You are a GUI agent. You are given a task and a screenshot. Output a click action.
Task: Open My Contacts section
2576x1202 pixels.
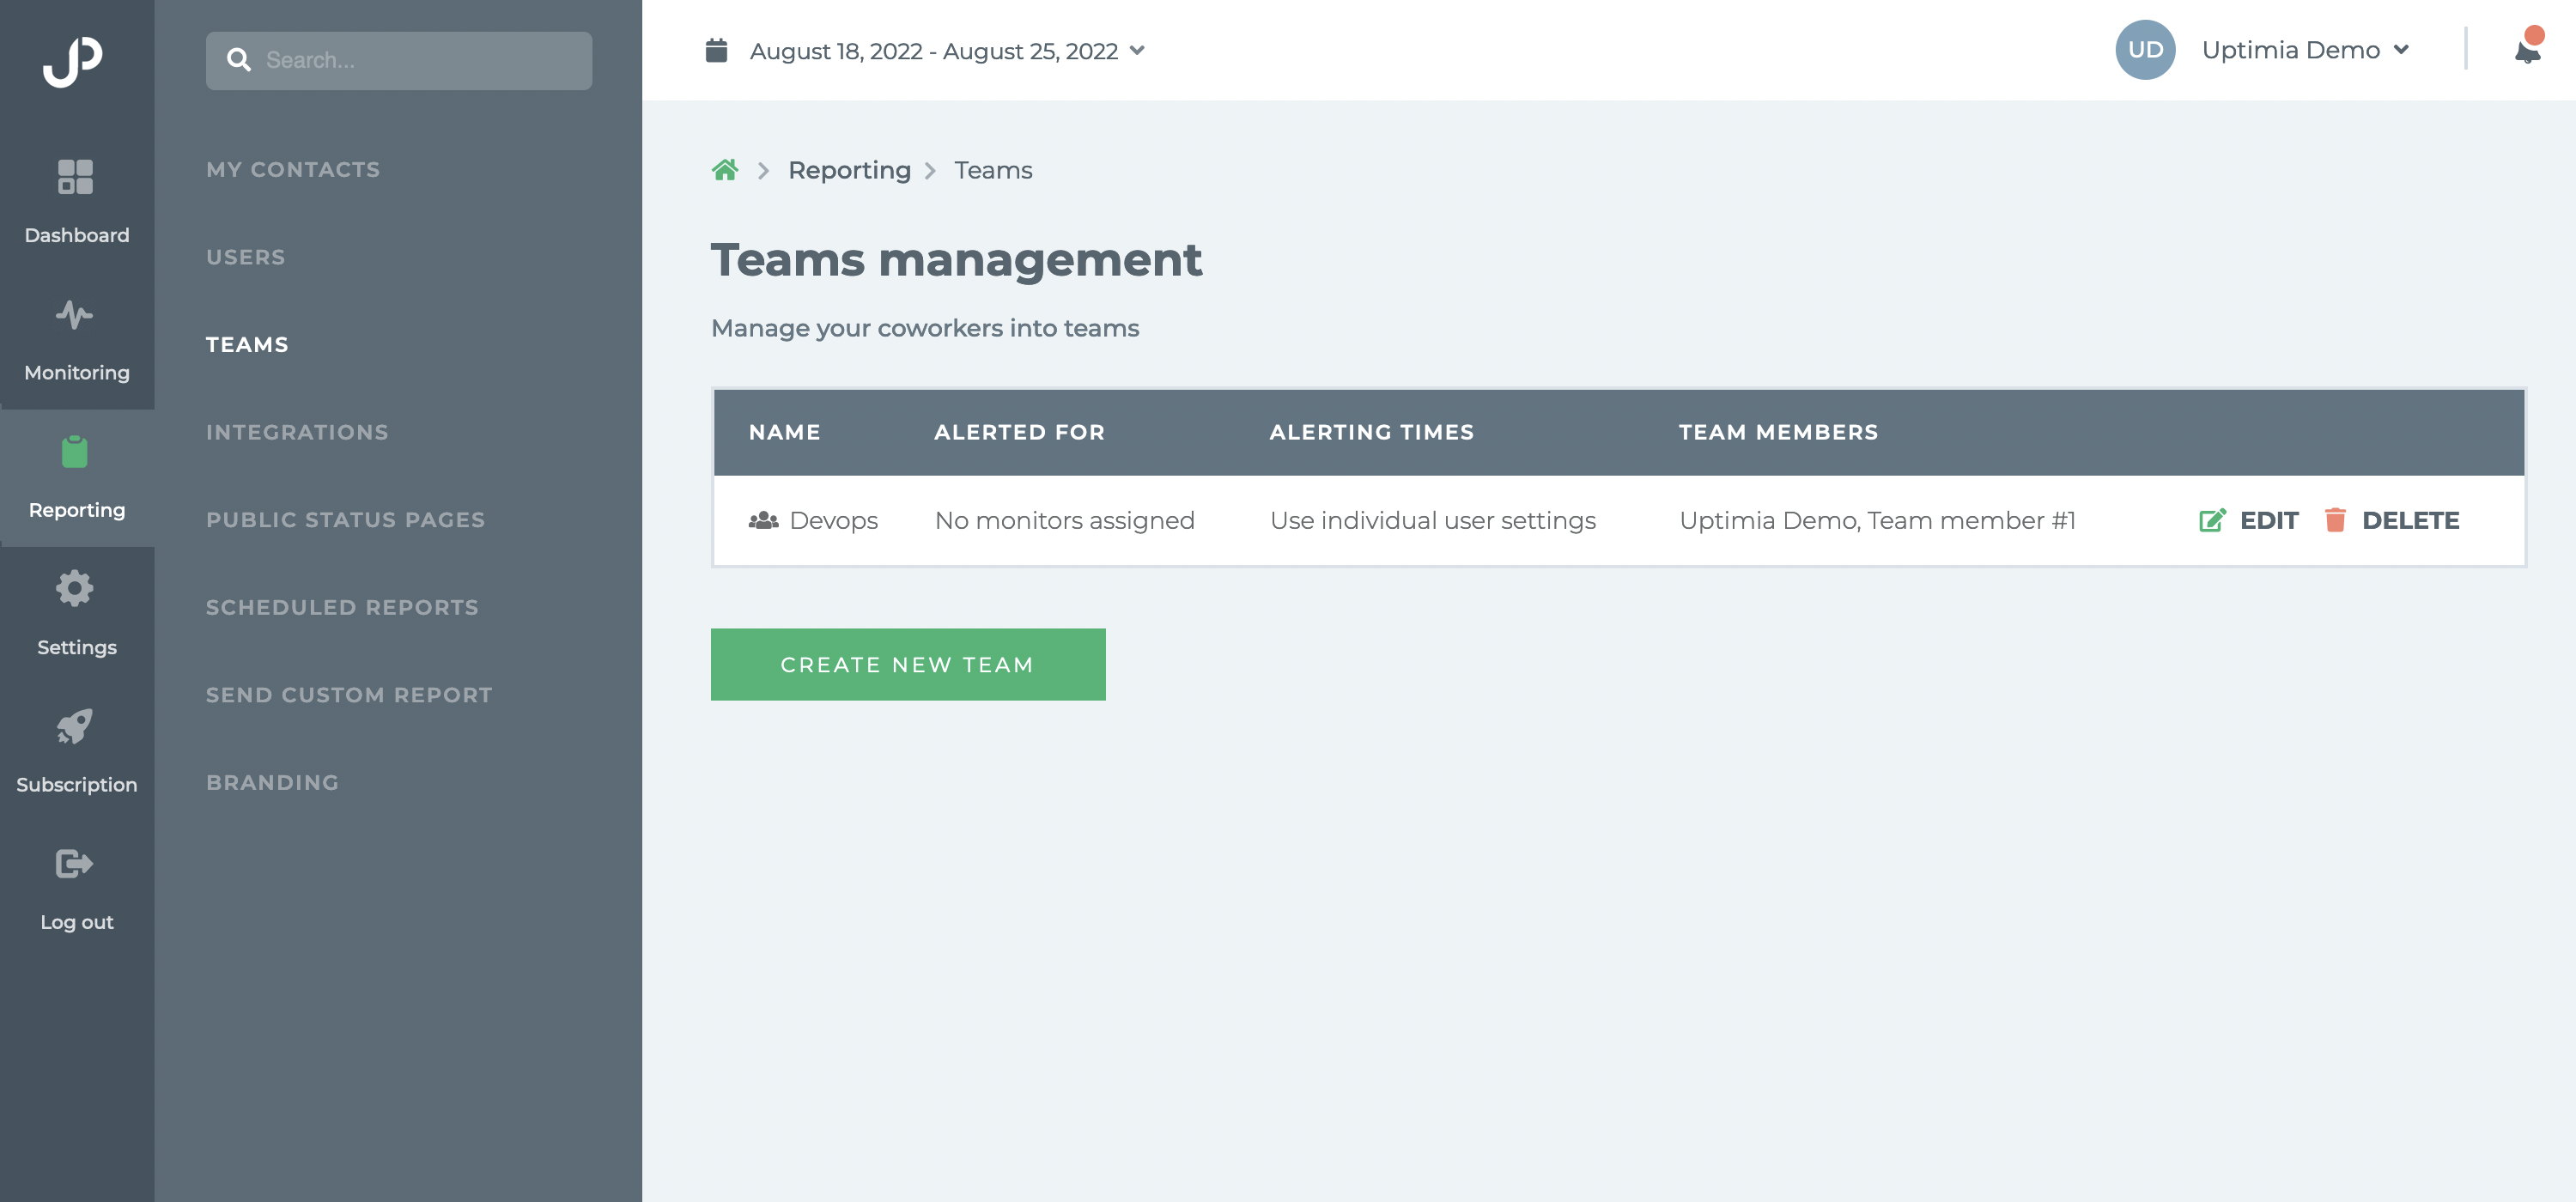click(x=293, y=170)
